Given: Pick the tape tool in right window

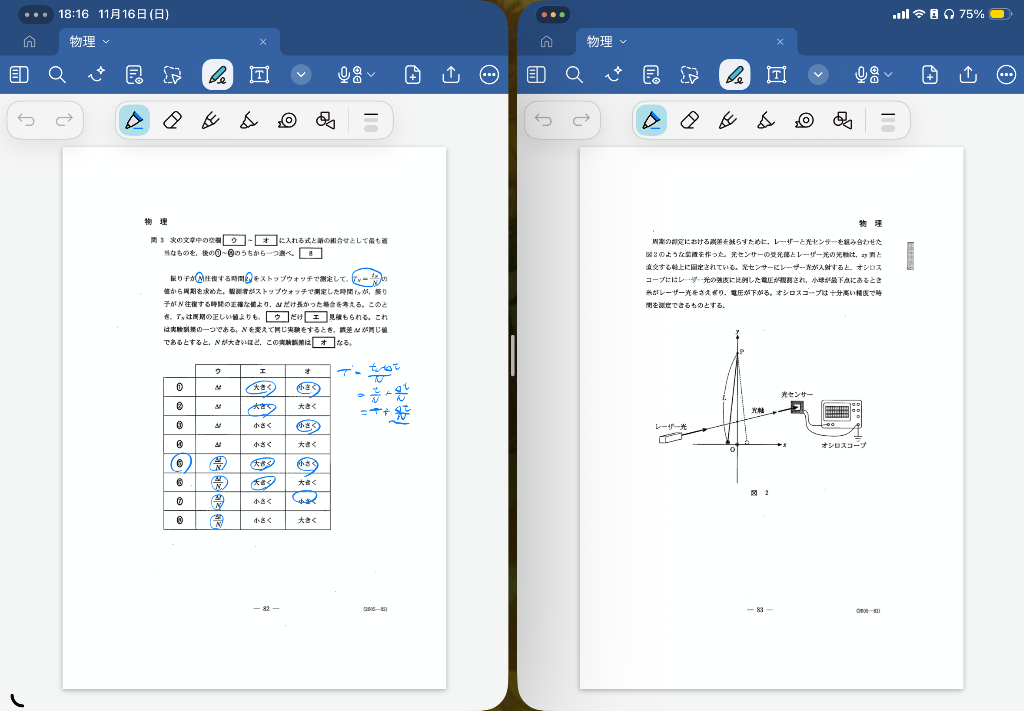Looking at the screenshot, I should click(804, 121).
